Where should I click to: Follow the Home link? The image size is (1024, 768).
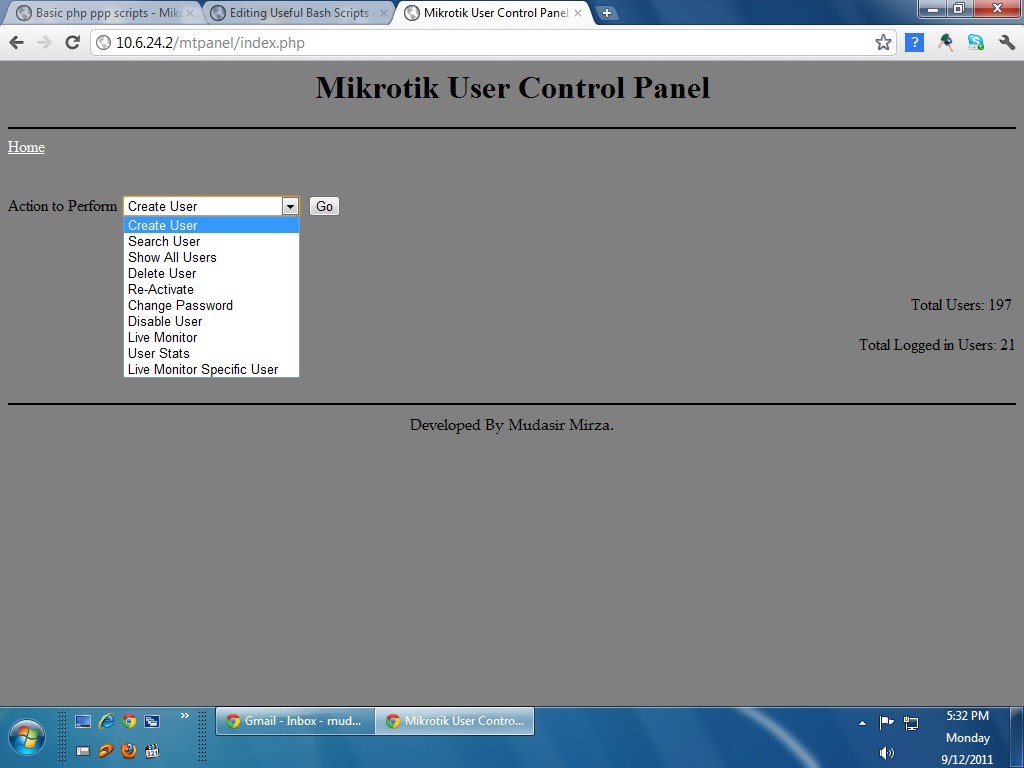pos(26,147)
